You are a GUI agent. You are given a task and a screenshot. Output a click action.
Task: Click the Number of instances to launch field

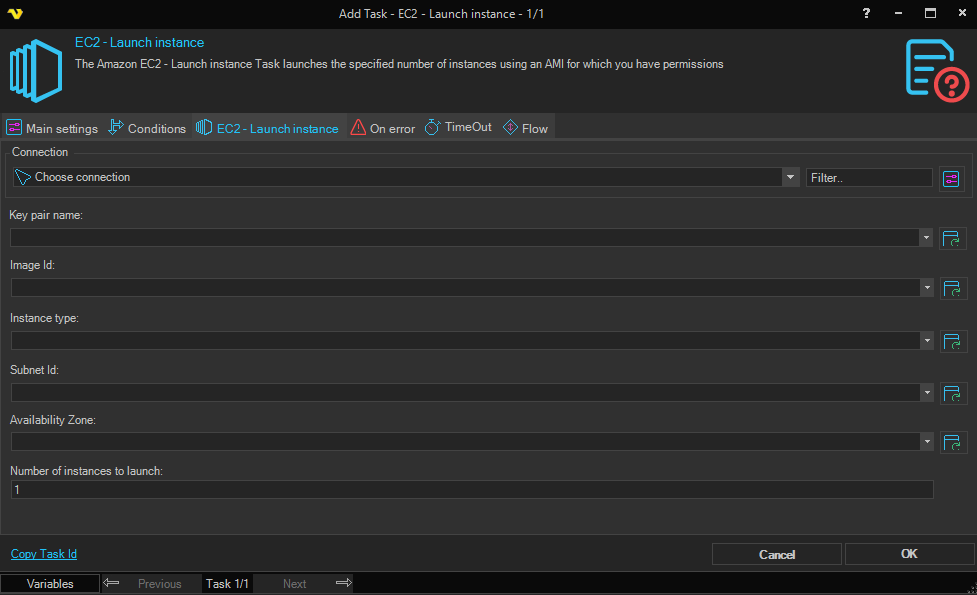click(471, 490)
